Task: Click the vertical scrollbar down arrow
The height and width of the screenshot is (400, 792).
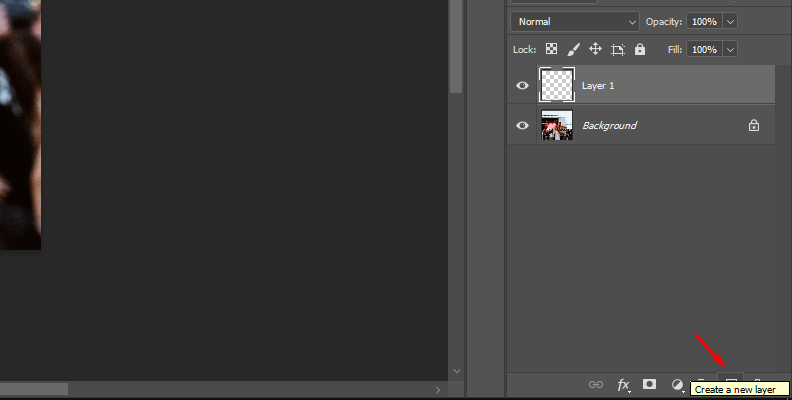Action: click(457, 371)
